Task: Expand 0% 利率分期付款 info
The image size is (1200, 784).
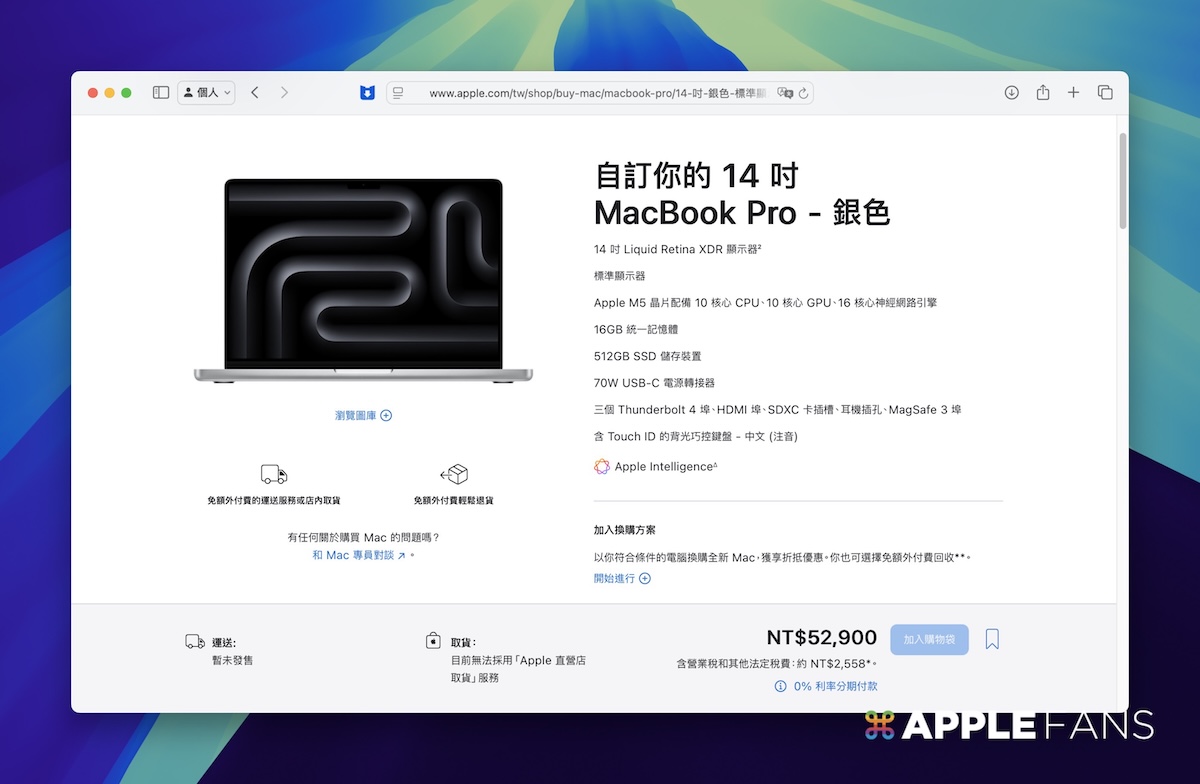Action: coord(826,686)
